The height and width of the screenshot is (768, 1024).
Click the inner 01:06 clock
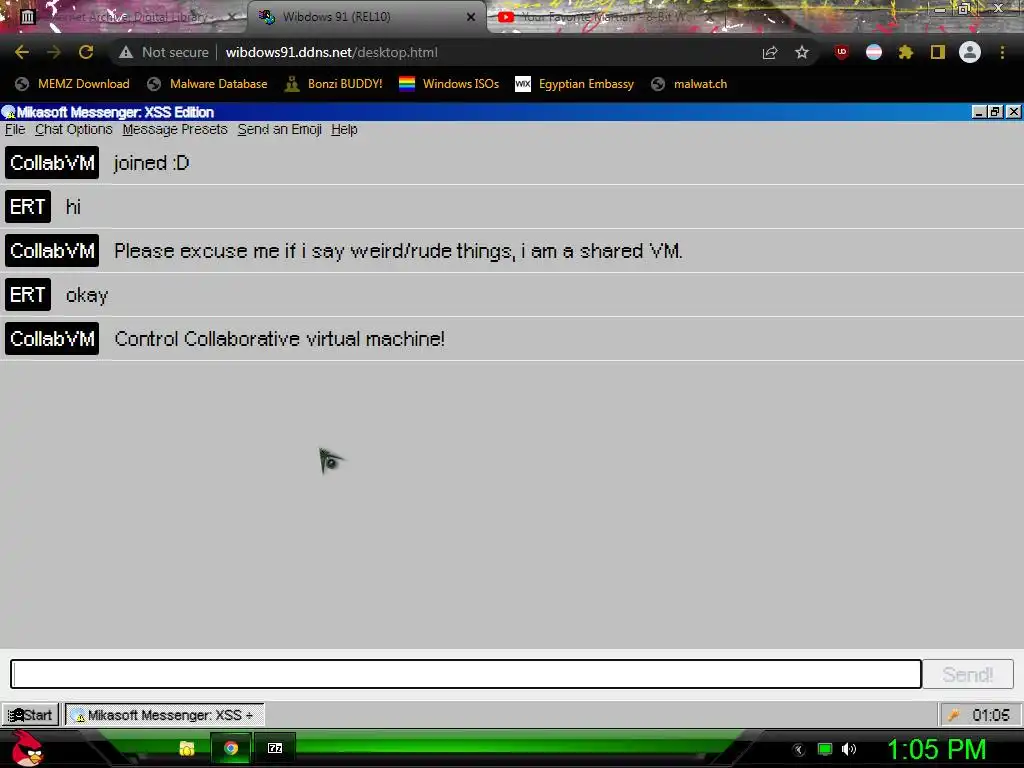991,715
